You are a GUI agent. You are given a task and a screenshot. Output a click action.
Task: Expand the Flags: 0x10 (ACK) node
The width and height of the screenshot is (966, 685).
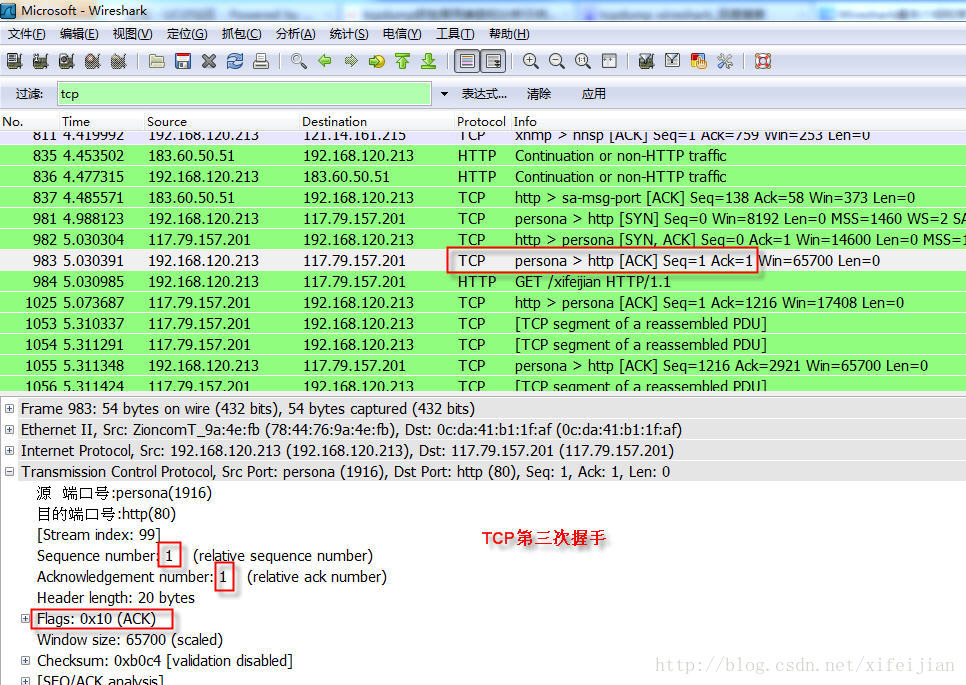[x=25, y=618]
